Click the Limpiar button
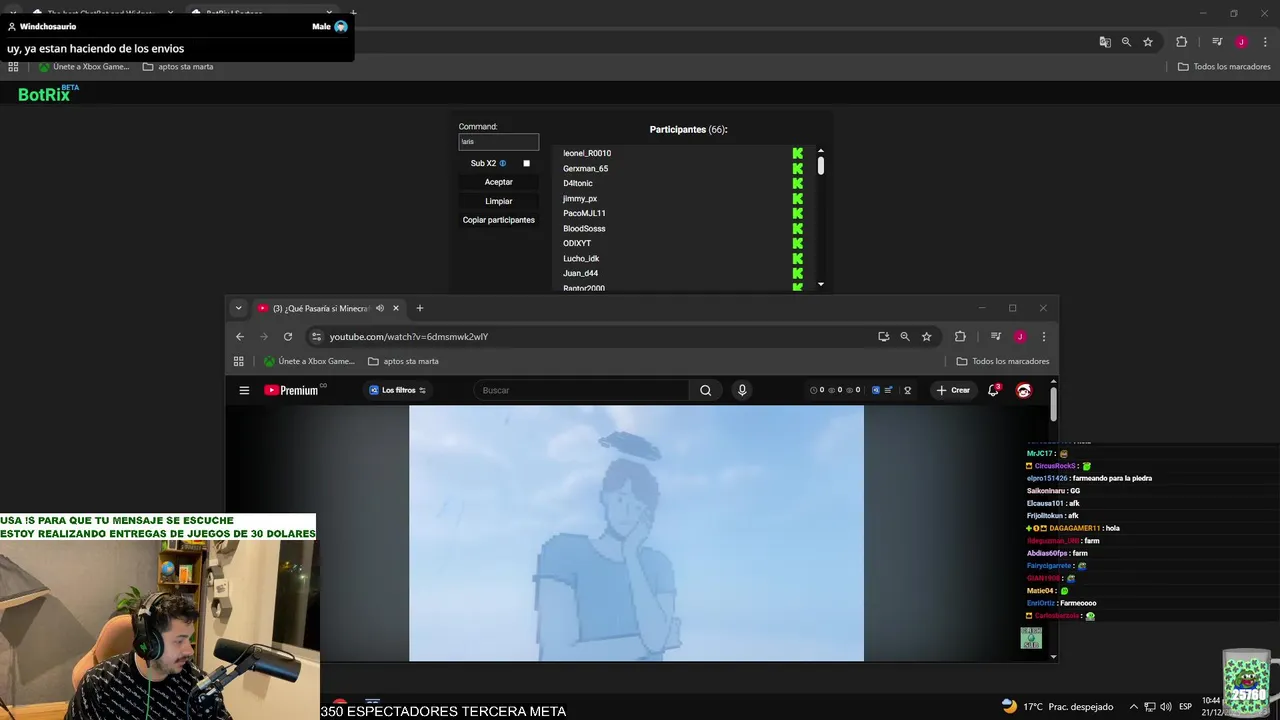This screenshot has height=720, width=1280. [x=499, y=201]
